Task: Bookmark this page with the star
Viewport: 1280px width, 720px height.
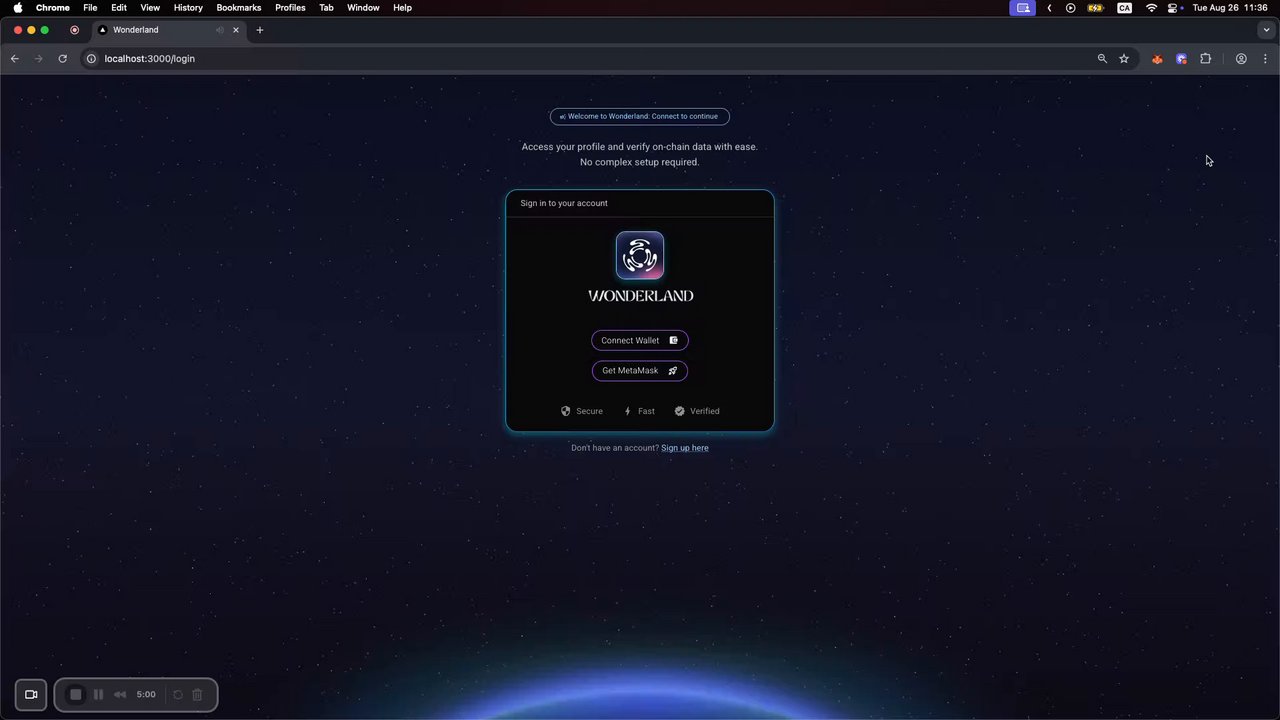Action: tap(1124, 59)
